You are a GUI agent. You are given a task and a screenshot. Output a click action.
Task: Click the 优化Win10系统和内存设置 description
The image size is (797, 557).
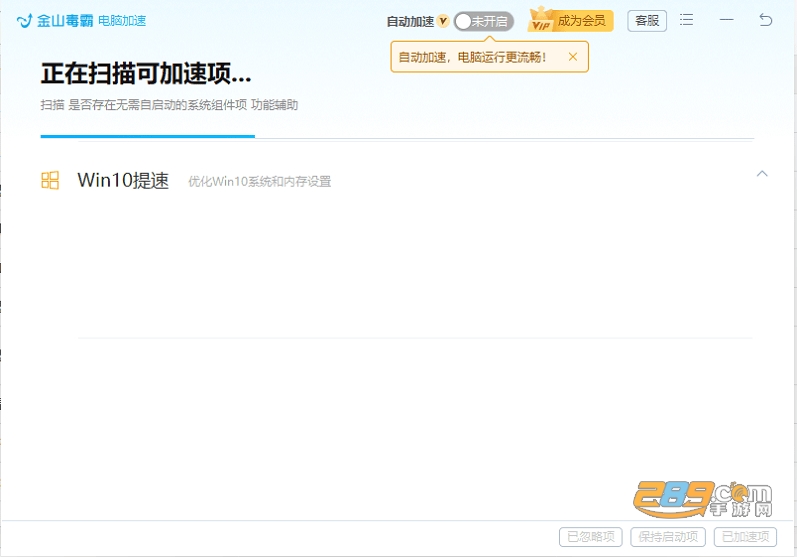pos(260,181)
